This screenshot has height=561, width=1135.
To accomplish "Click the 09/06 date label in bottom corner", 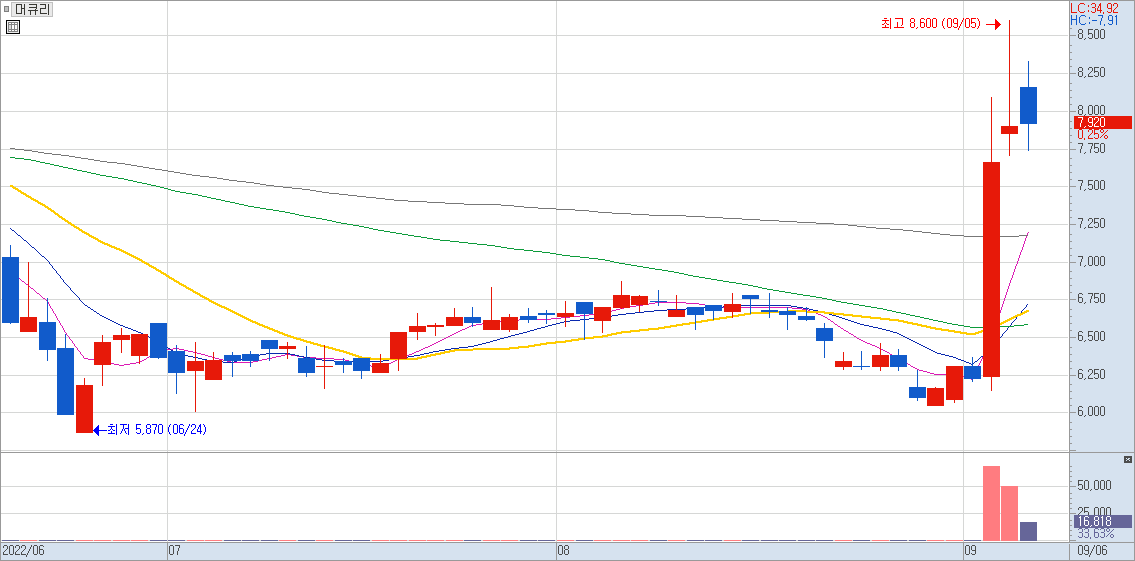I will pyautogui.click(x=1092, y=551).
